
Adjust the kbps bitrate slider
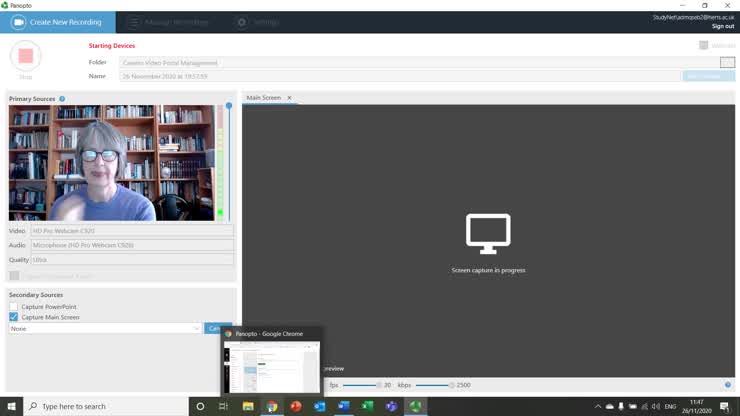coord(451,385)
